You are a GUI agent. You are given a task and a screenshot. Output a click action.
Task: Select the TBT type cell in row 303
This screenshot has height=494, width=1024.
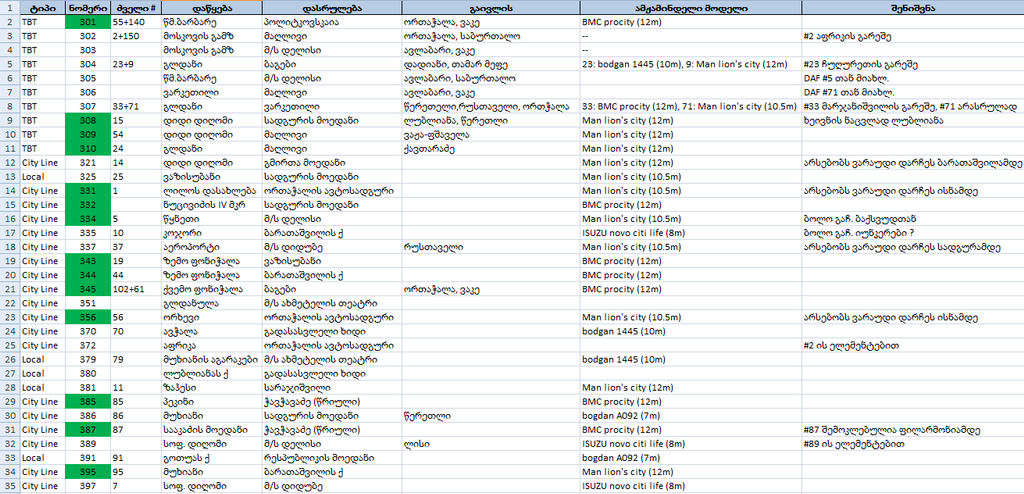click(x=42, y=50)
